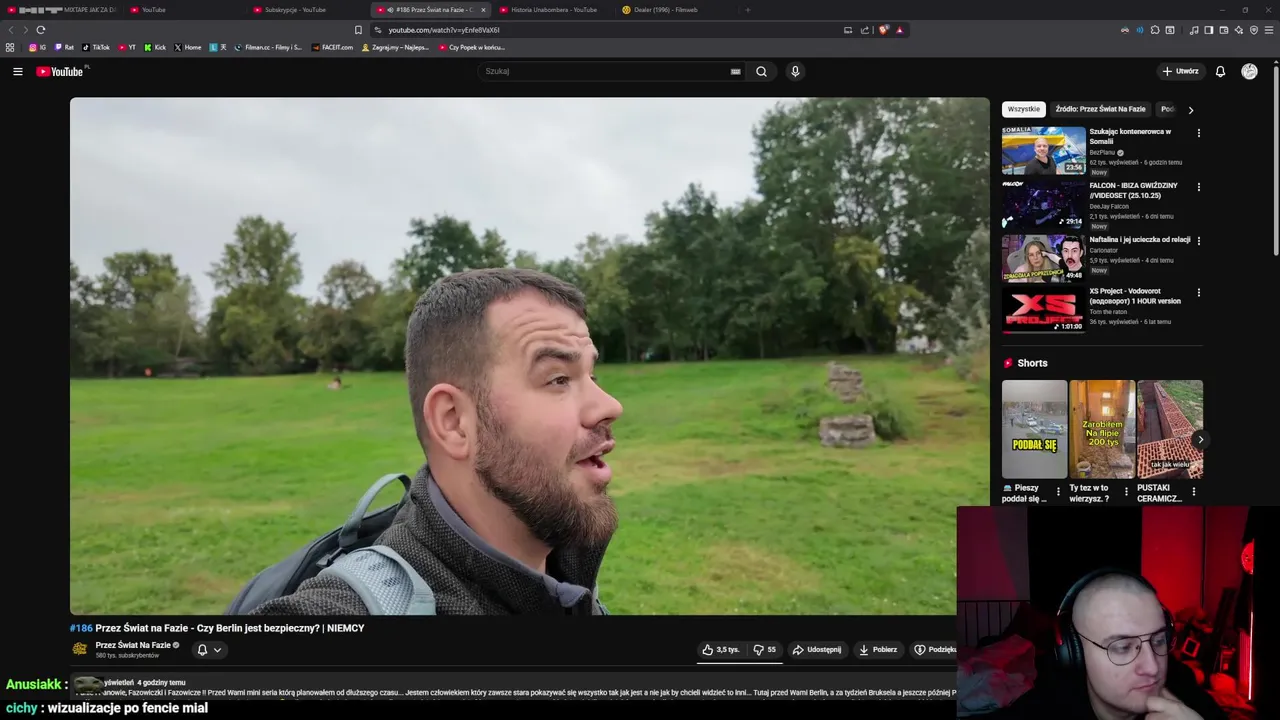Viewport: 1280px width, 720px height.
Task: Open the apps grid in bookmarks bar
Action: pyautogui.click(x=10, y=47)
